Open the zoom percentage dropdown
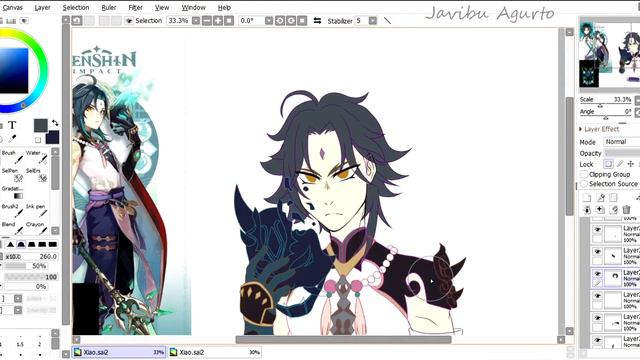 pos(196,20)
